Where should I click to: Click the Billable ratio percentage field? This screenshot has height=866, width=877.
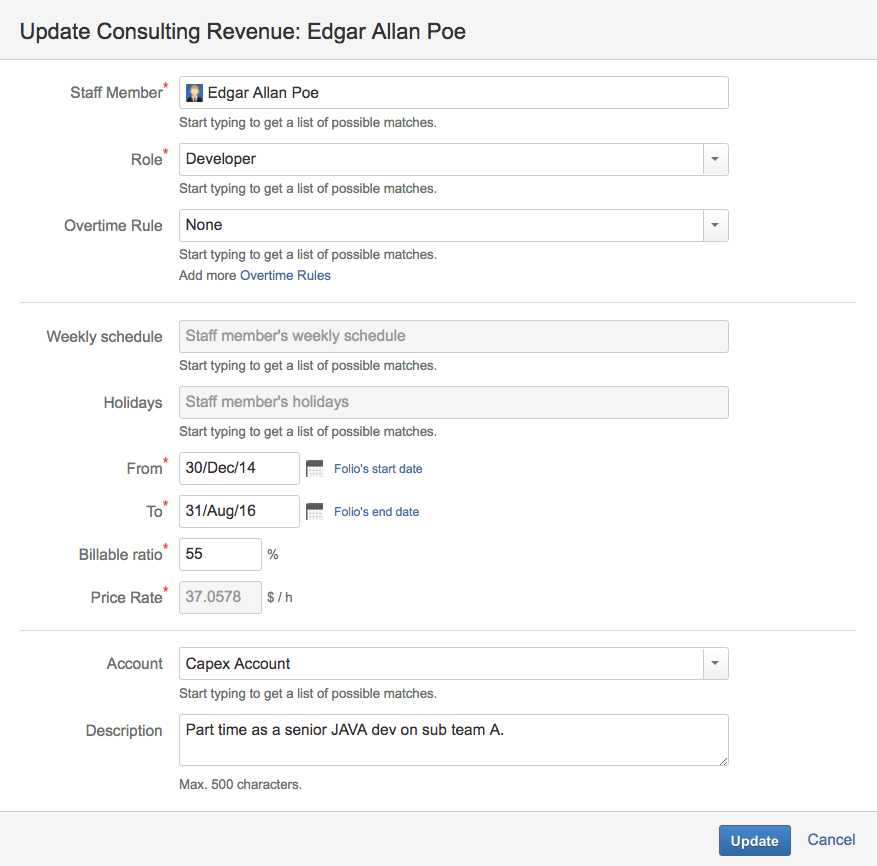[x=220, y=554]
